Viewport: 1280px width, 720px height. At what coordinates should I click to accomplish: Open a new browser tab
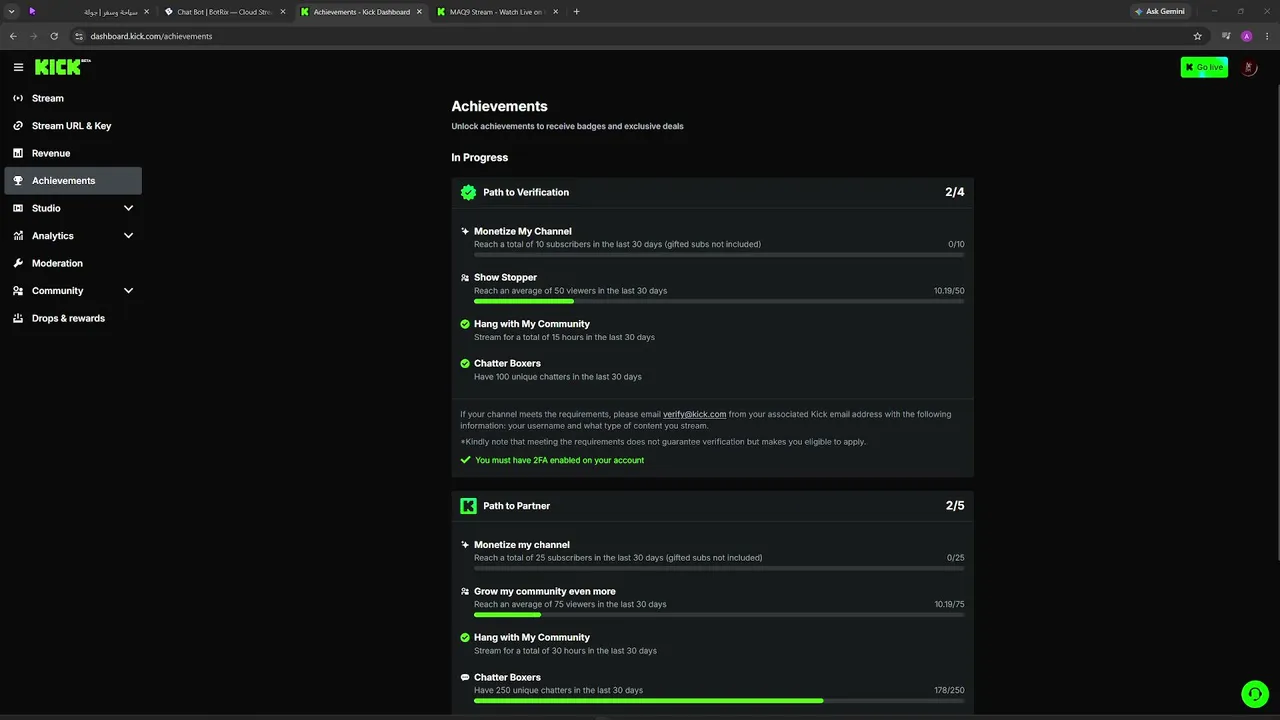pos(576,12)
